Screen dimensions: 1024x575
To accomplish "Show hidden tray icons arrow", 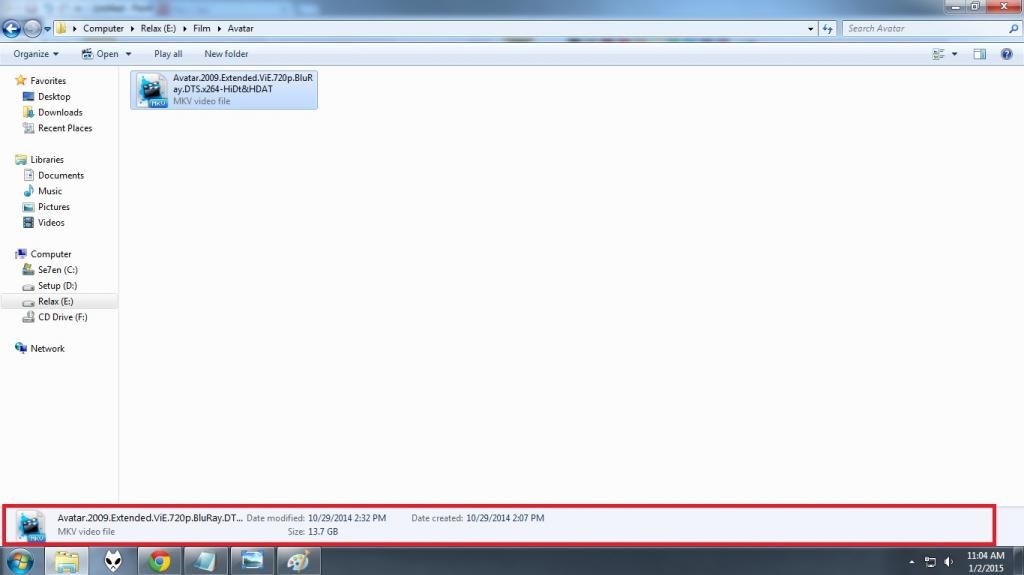I will pos(912,562).
